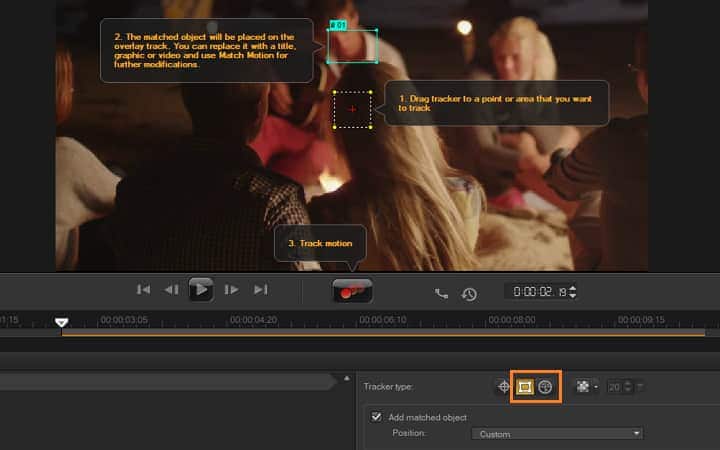The image size is (720, 450).
Task: Click the track in/out phone-shaped icon
Action: pyautogui.click(x=442, y=293)
